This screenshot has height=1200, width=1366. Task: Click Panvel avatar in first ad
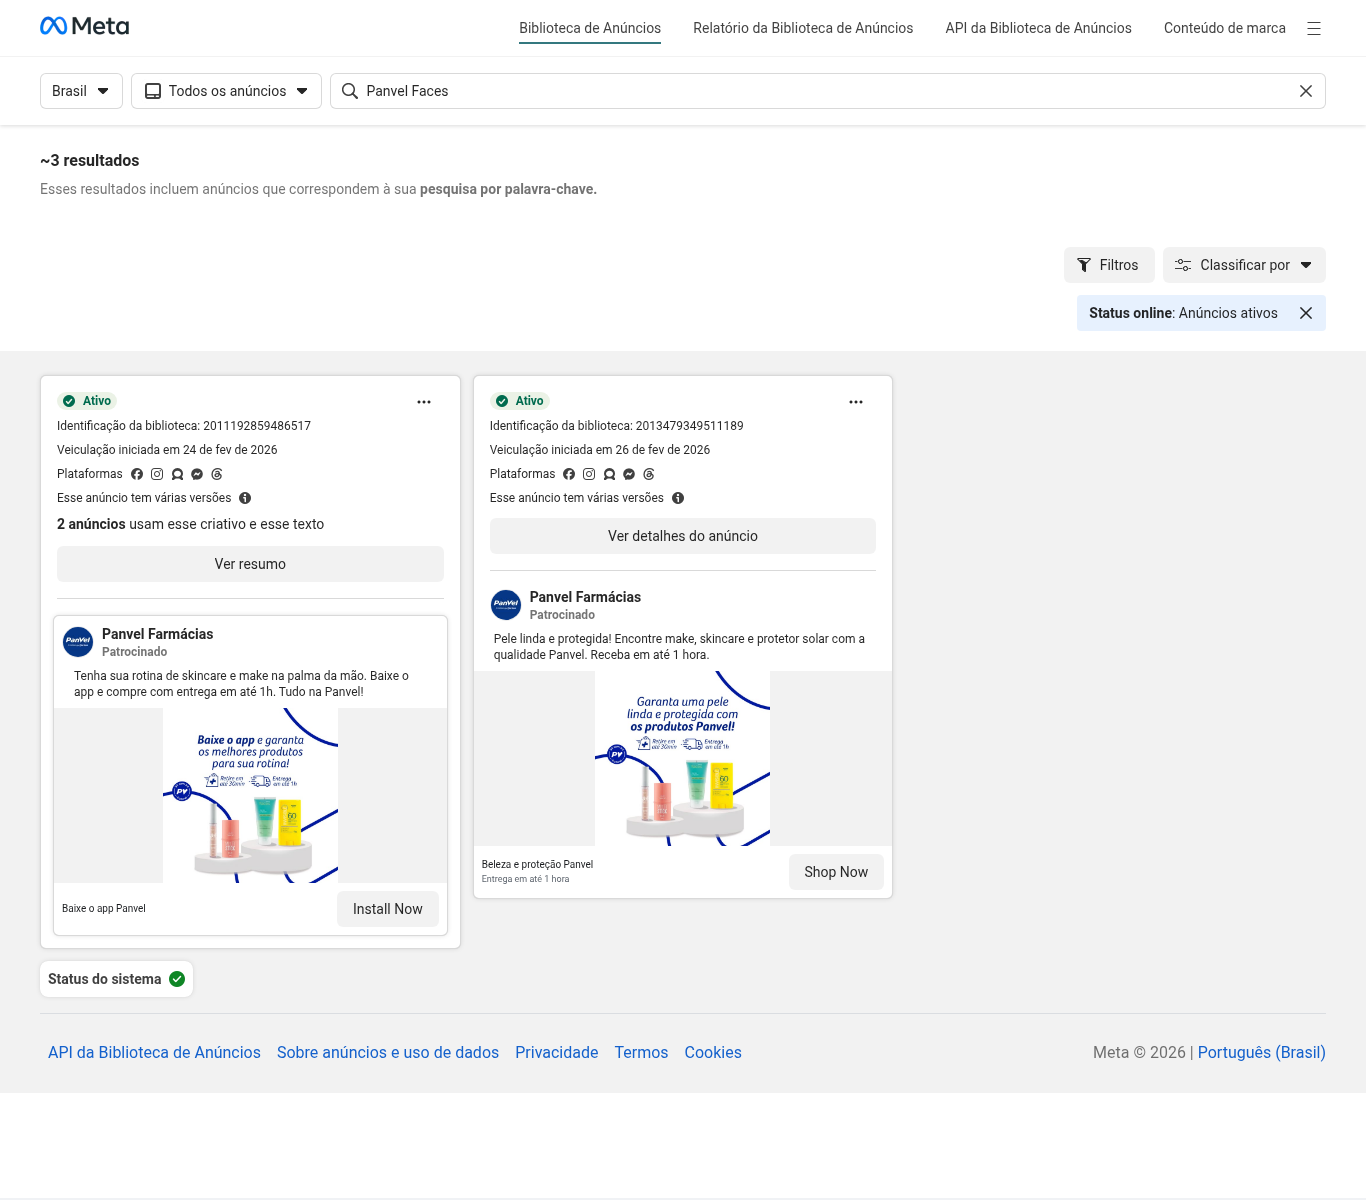[78, 642]
